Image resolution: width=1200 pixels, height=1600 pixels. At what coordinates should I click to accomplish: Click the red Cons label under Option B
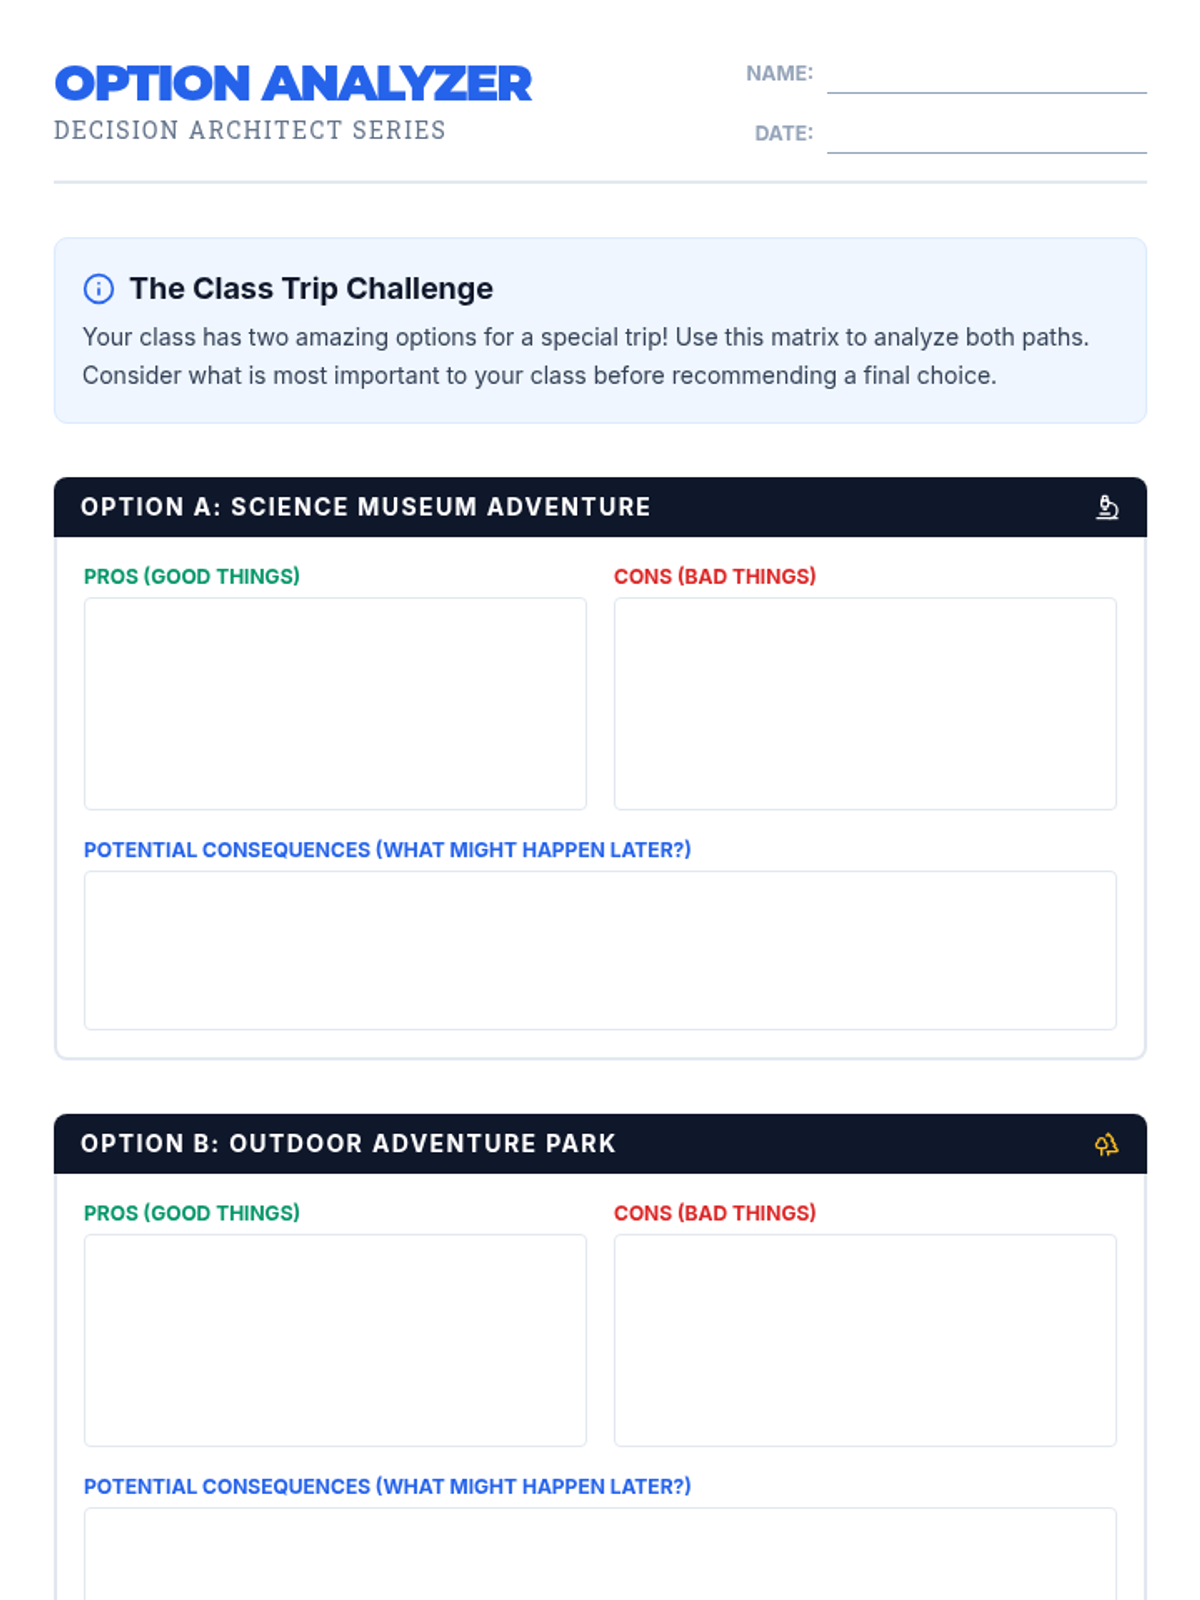coord(715,1213)
